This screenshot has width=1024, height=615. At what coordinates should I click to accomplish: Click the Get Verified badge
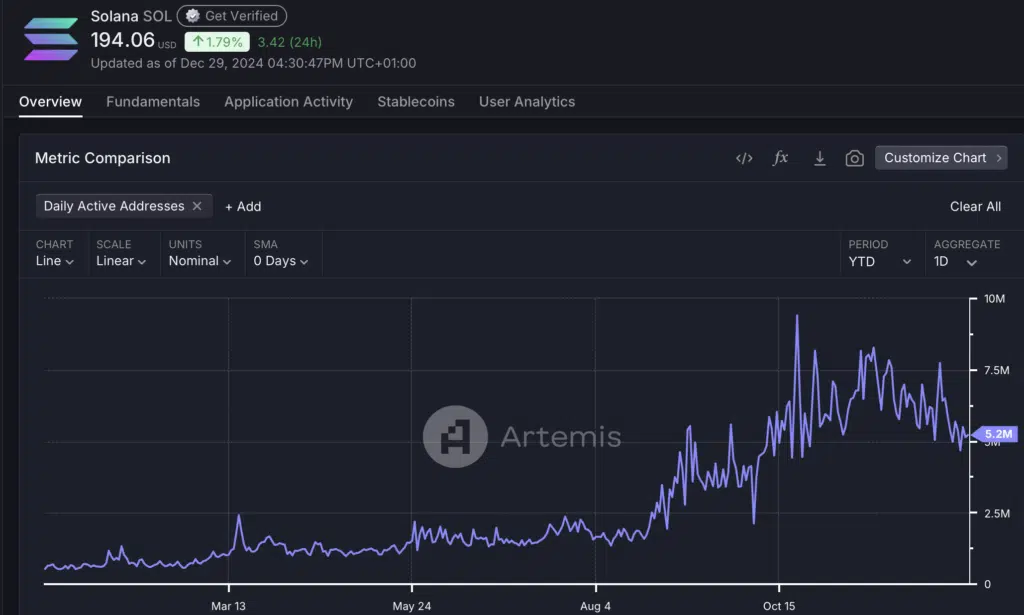coord(232,16)
